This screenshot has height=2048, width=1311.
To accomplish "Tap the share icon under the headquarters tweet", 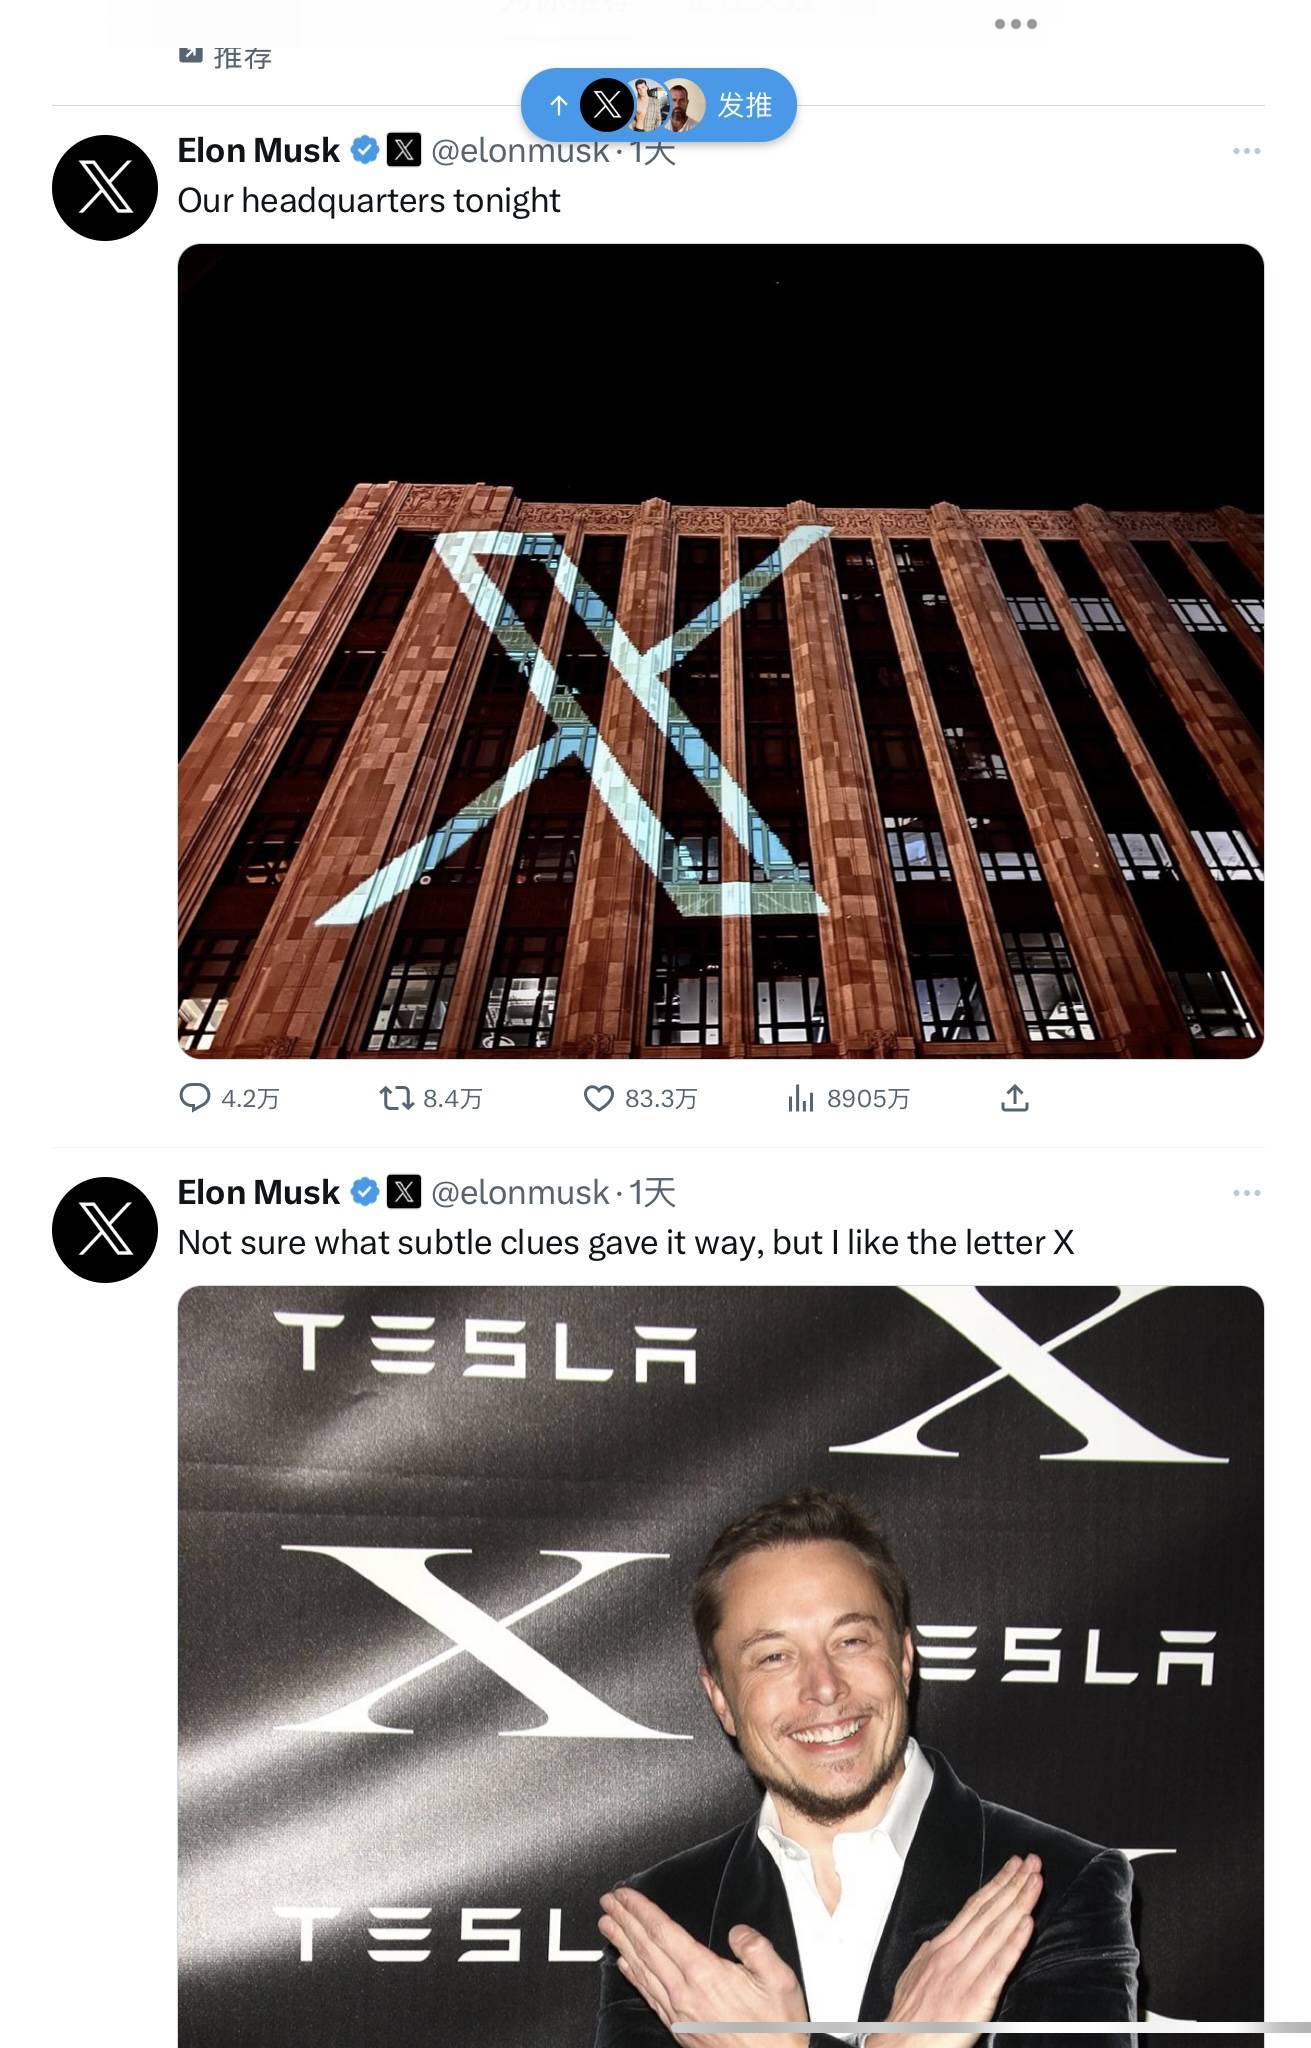I will (x=1014, y=1098).
